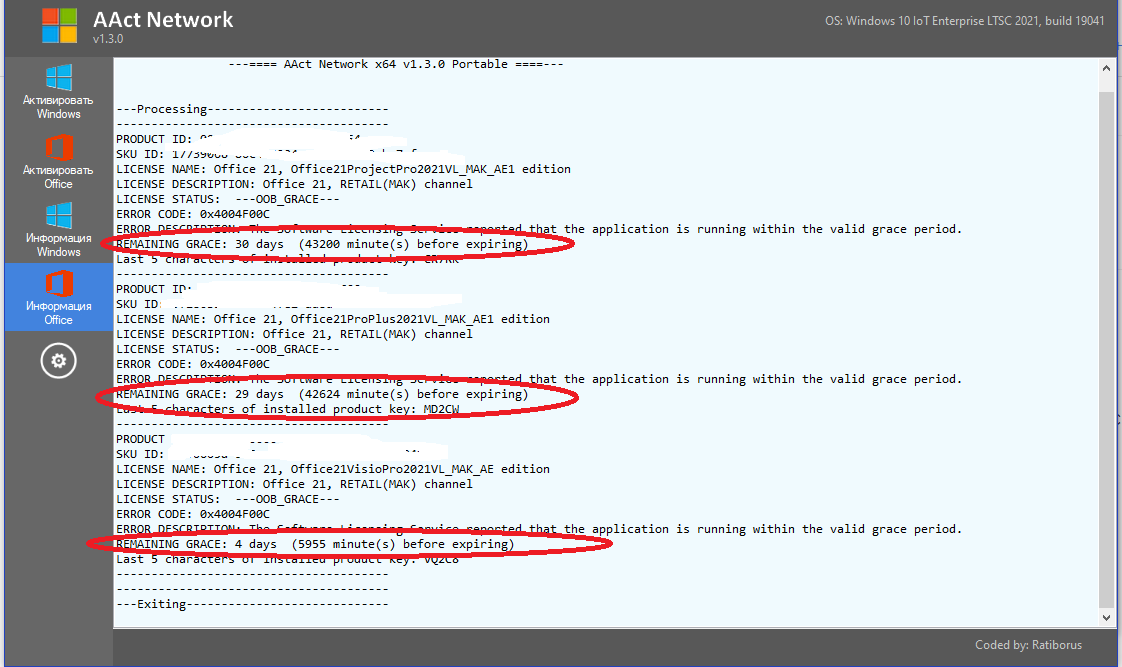This screenshot has width=1122, height=667.
Task: Click the AAct Network title text
Action: pos(163,19)
